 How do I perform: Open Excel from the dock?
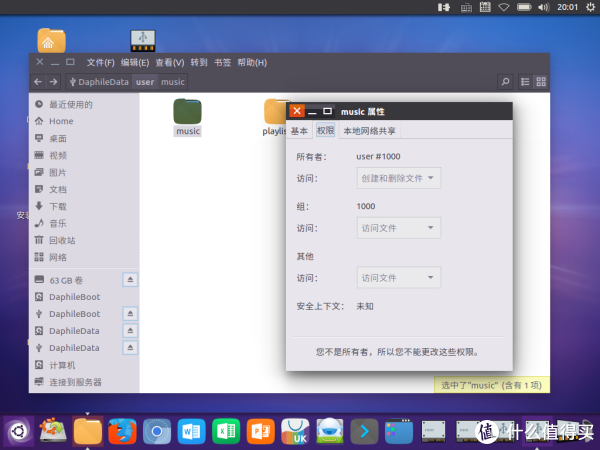point(226,431)
